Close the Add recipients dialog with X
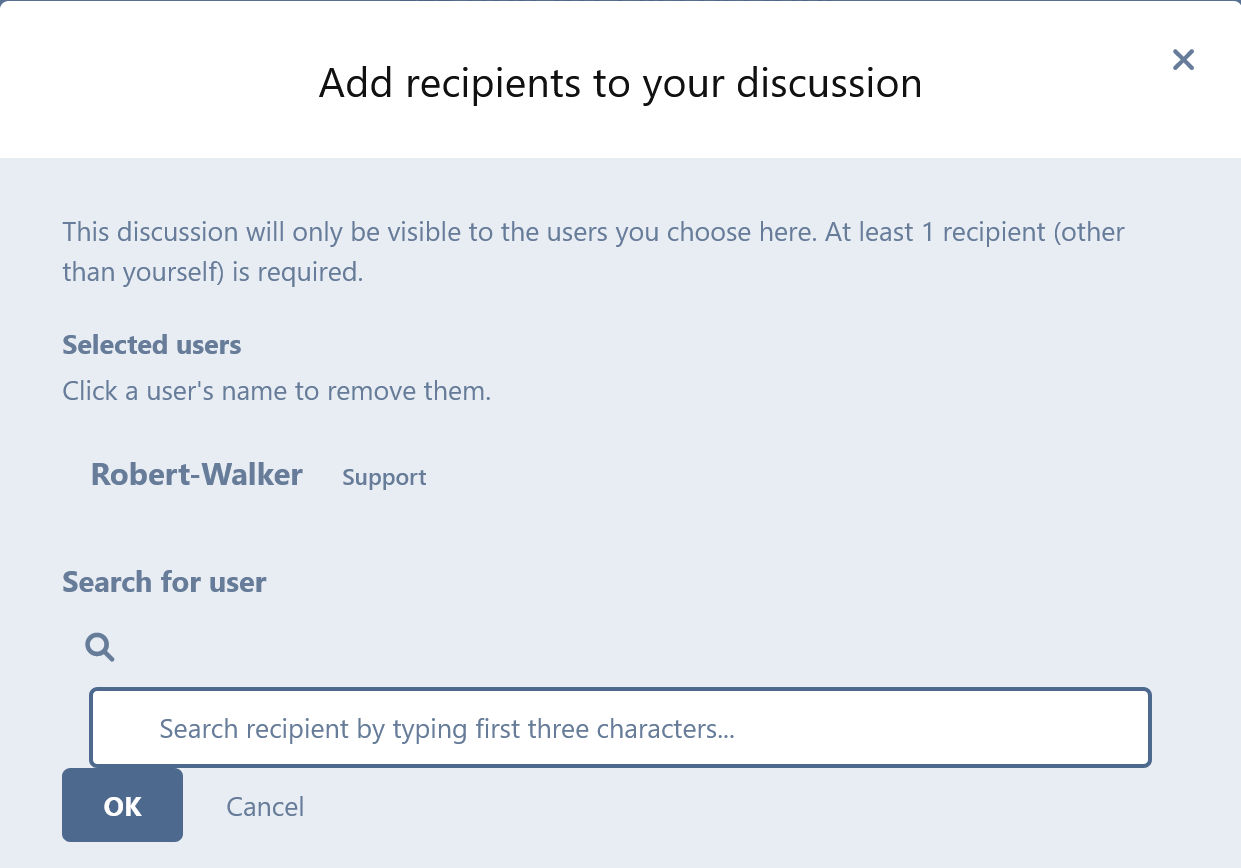 pyautogui.click(x=1183, y=60)
